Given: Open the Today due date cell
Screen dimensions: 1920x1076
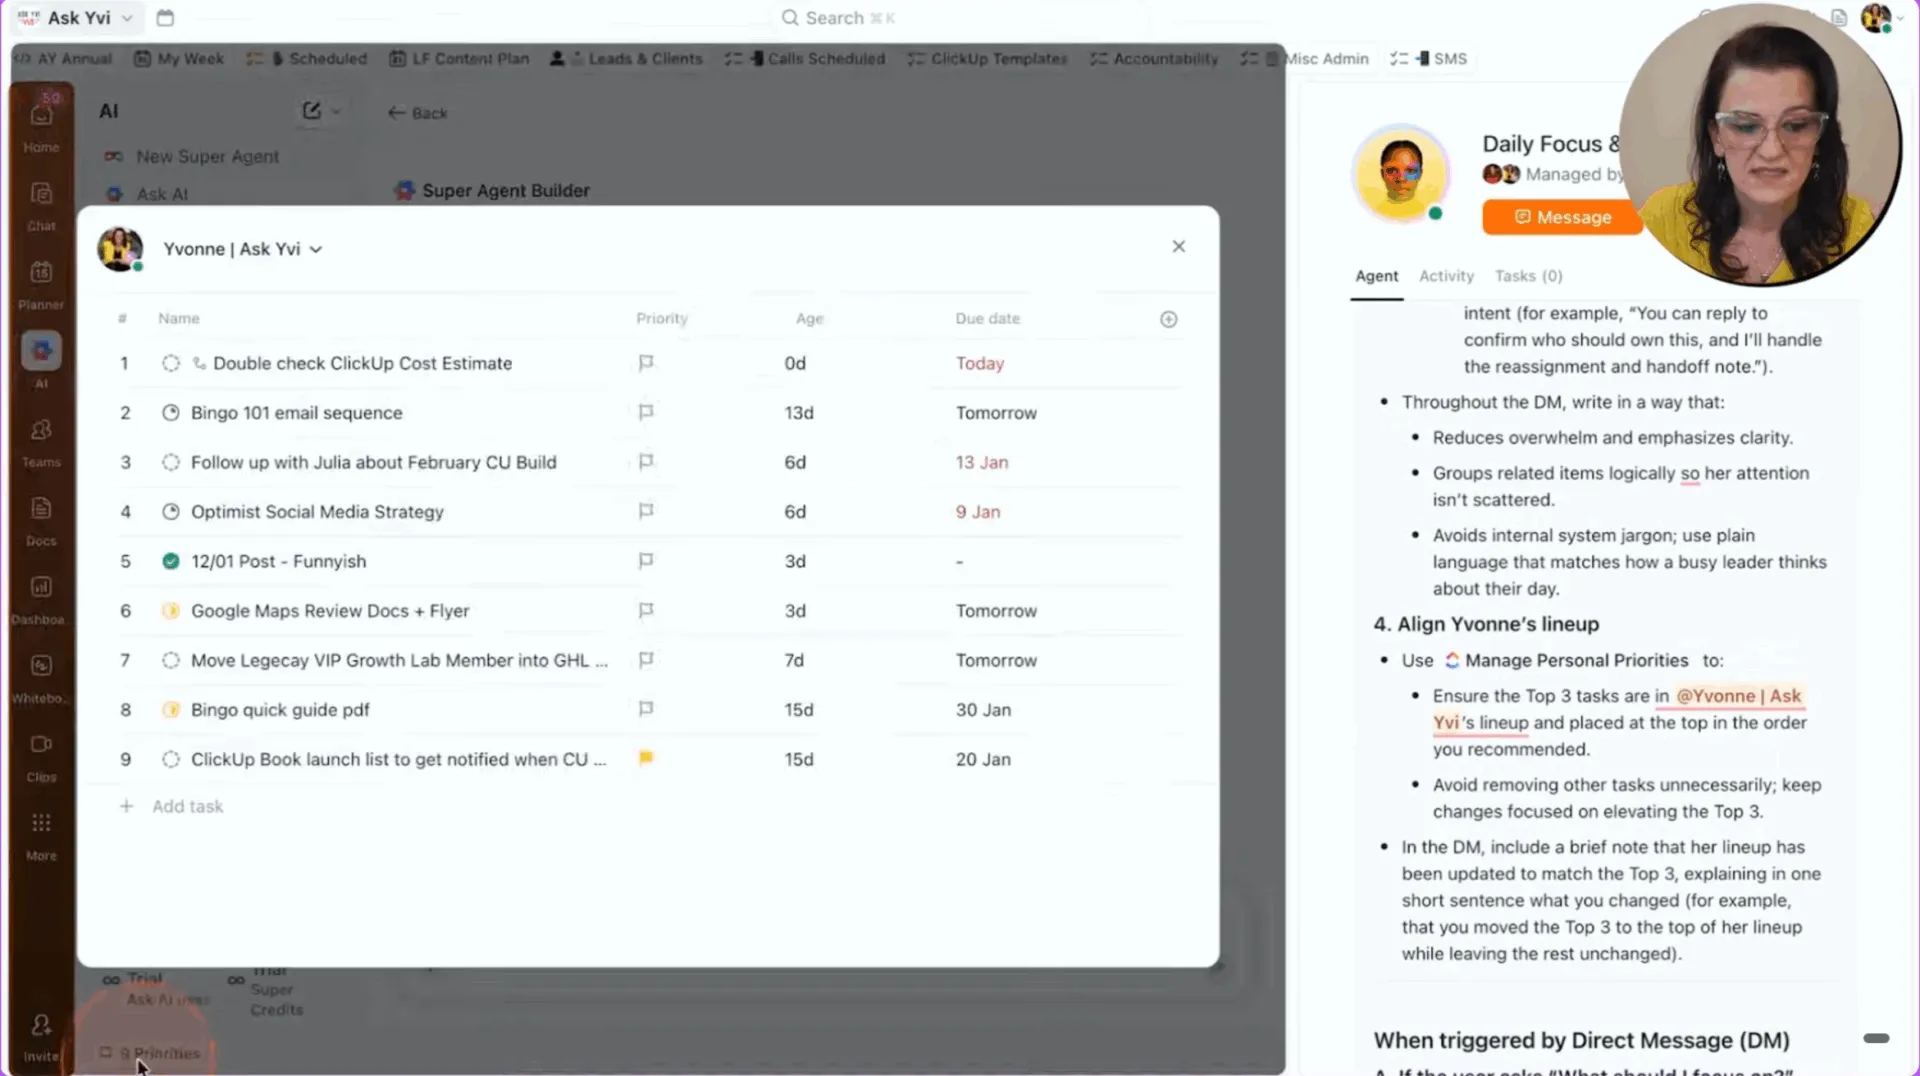Looking at the screenshot, I should coord(979,363).
